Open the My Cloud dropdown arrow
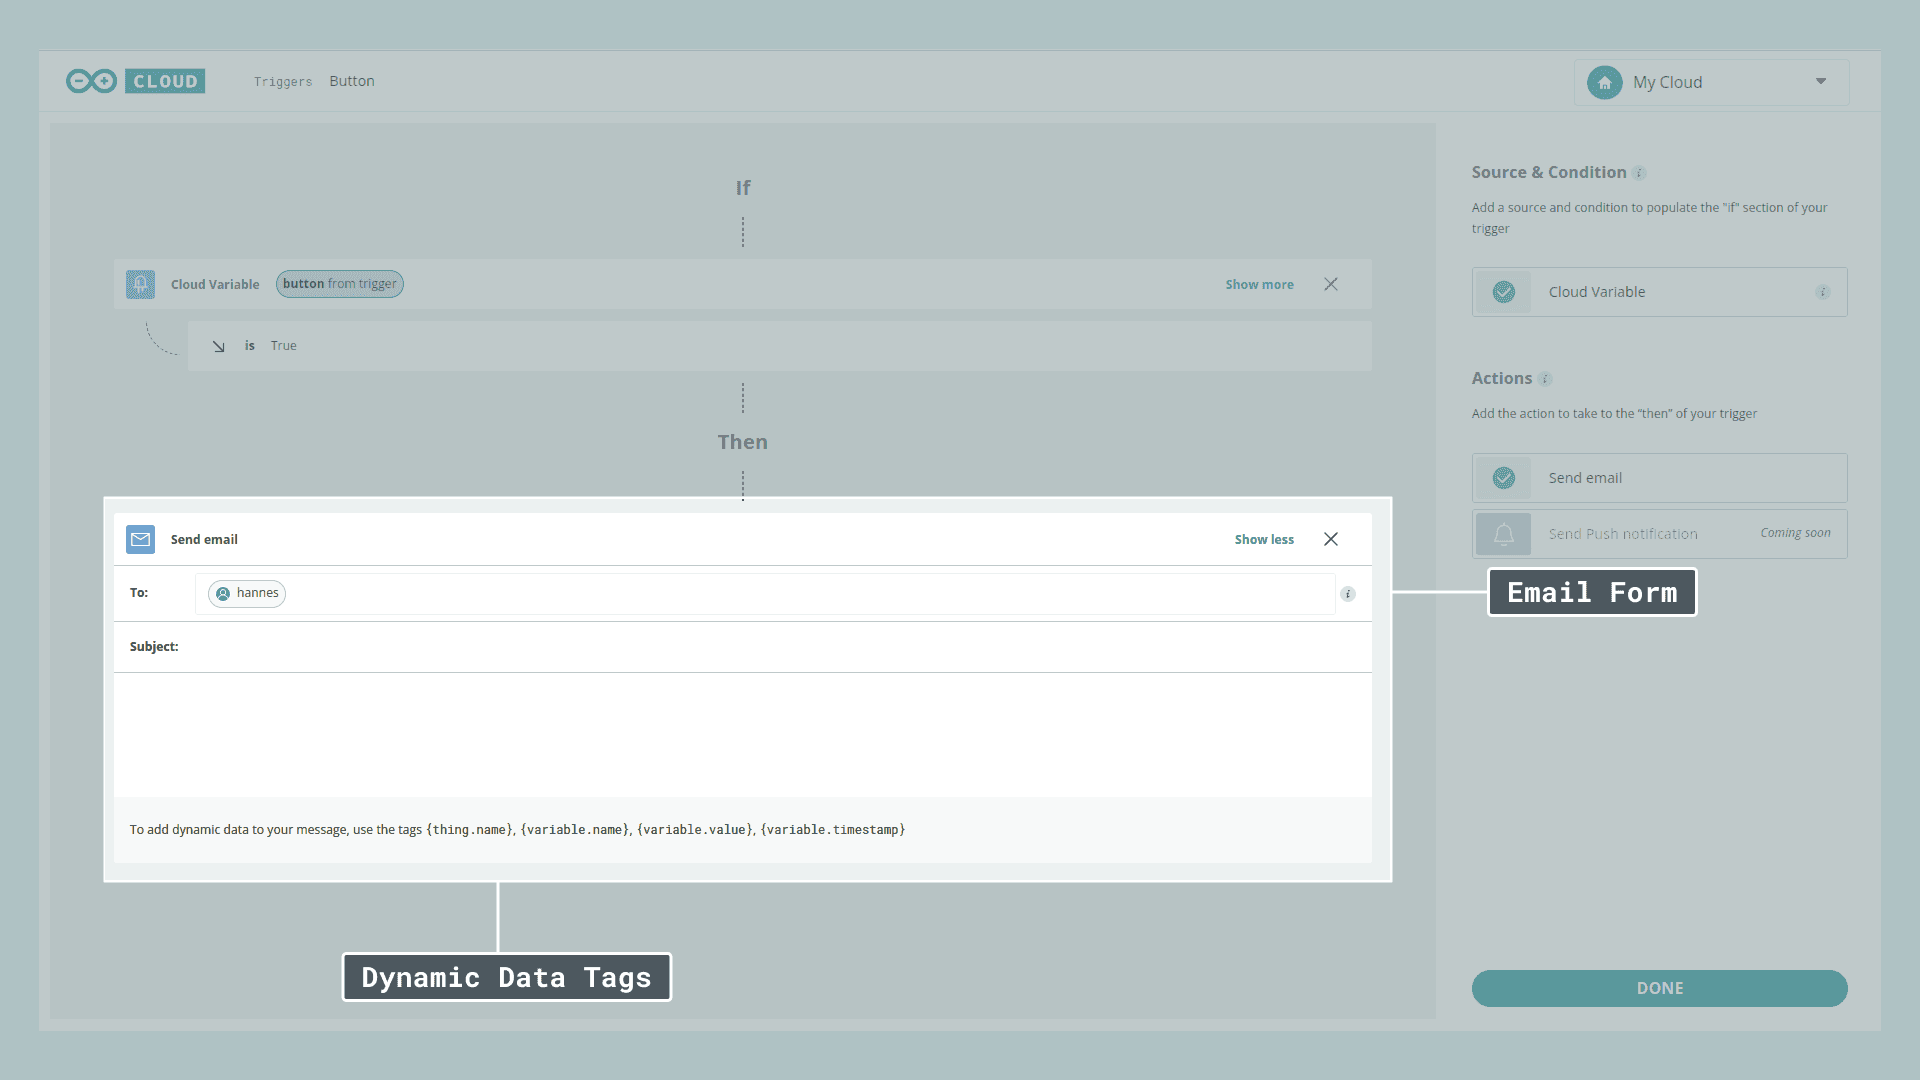1920x1080 pixels. point(1821,82)
